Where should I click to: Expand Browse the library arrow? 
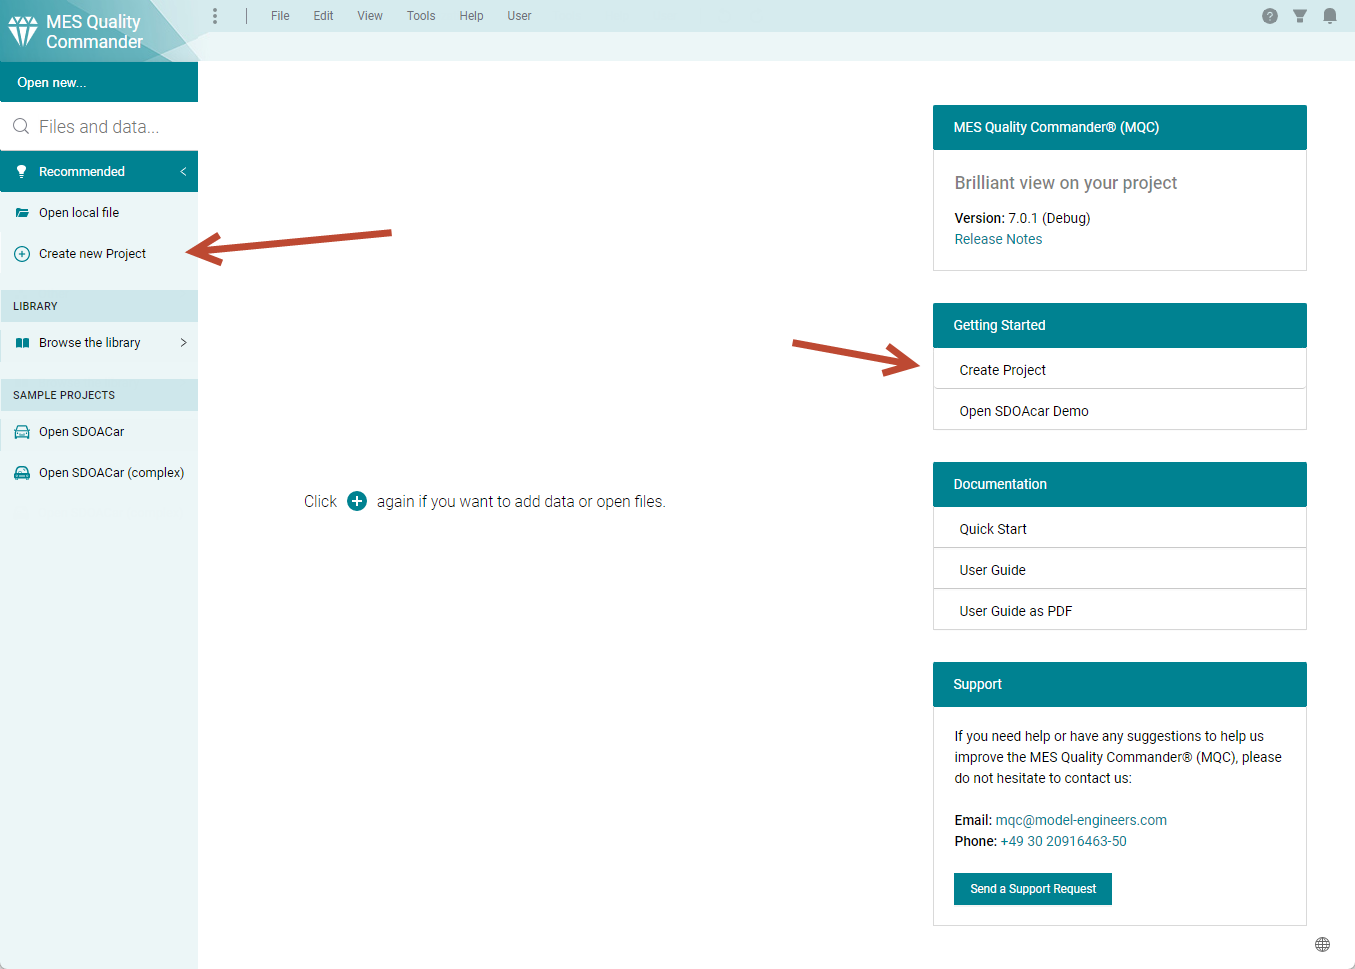(183, 343)
